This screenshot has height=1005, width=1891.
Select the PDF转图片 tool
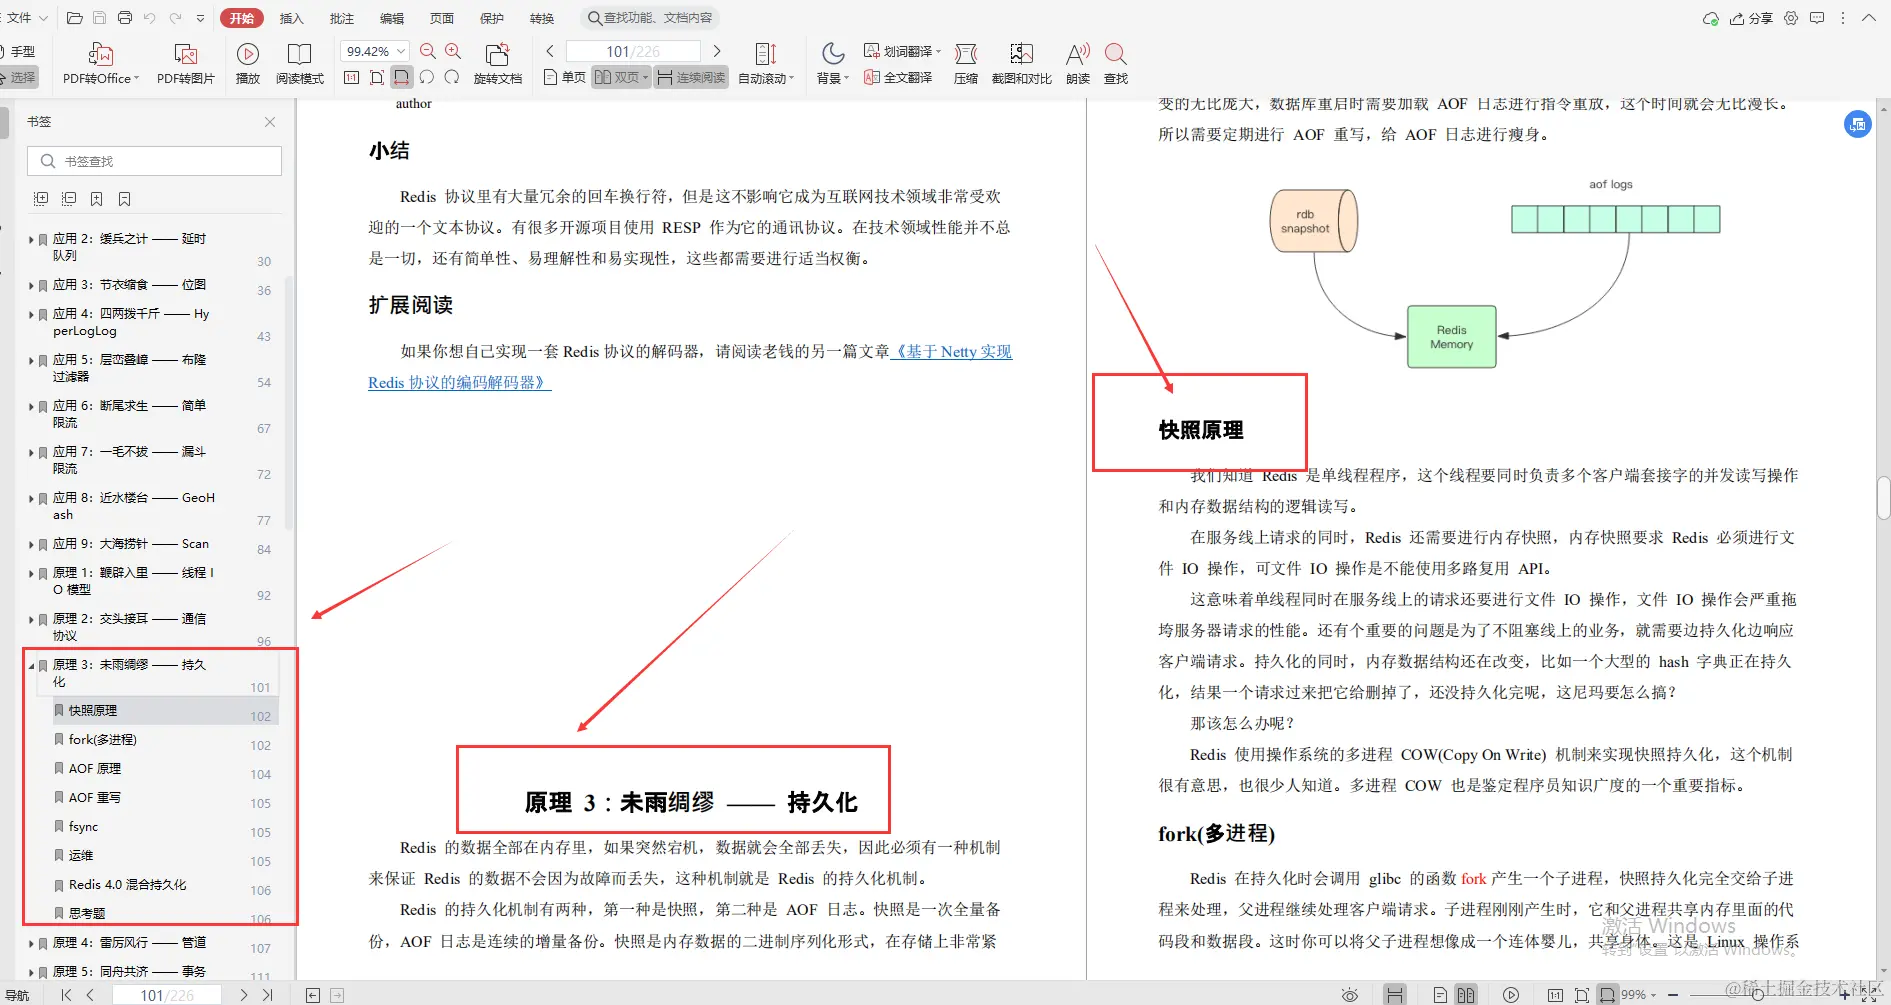coord(185,62)
